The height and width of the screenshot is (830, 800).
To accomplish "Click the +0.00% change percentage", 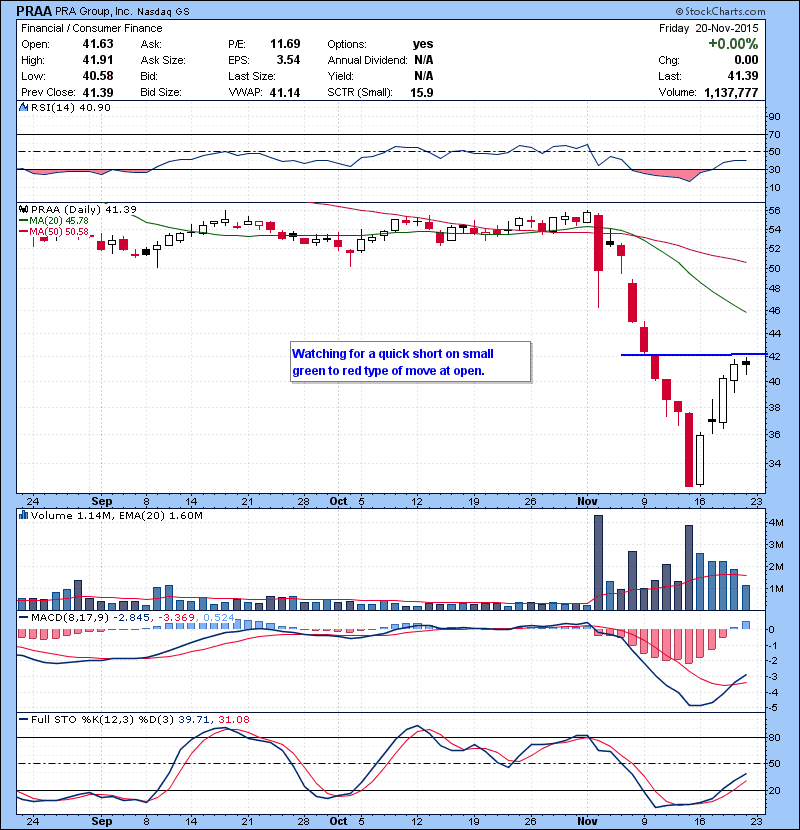I will click(x=733, y=43).
